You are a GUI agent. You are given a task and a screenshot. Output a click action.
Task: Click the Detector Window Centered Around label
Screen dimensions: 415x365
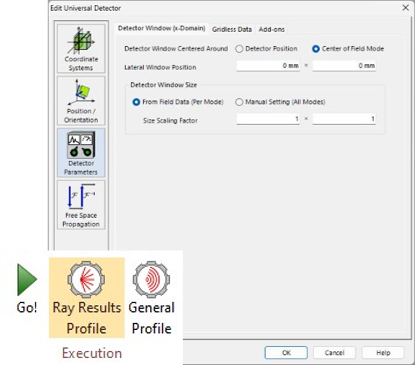[176, 49]
